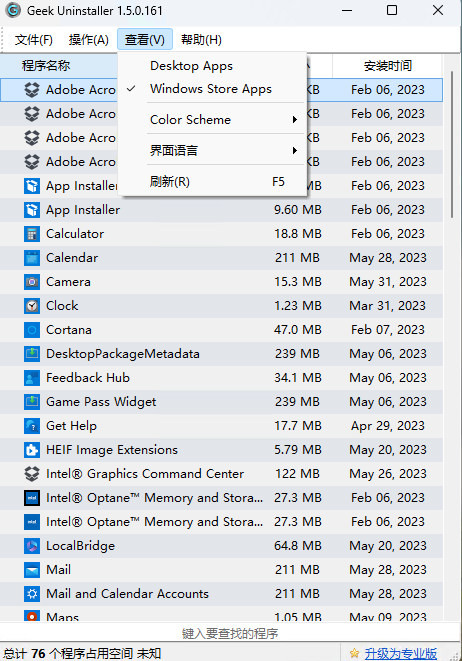The image size is (462, 661).
Task: Click the Calculator app icon
Action: click(32, 234)
